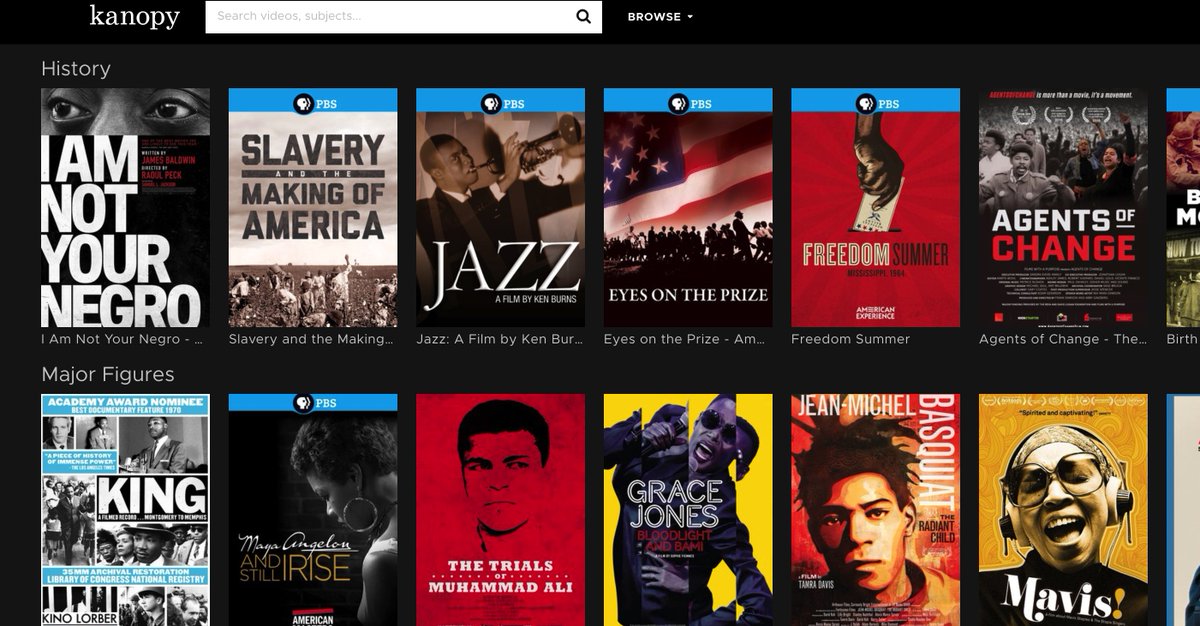
Task: Open the Browse dropdown menu
Action: 660,17
